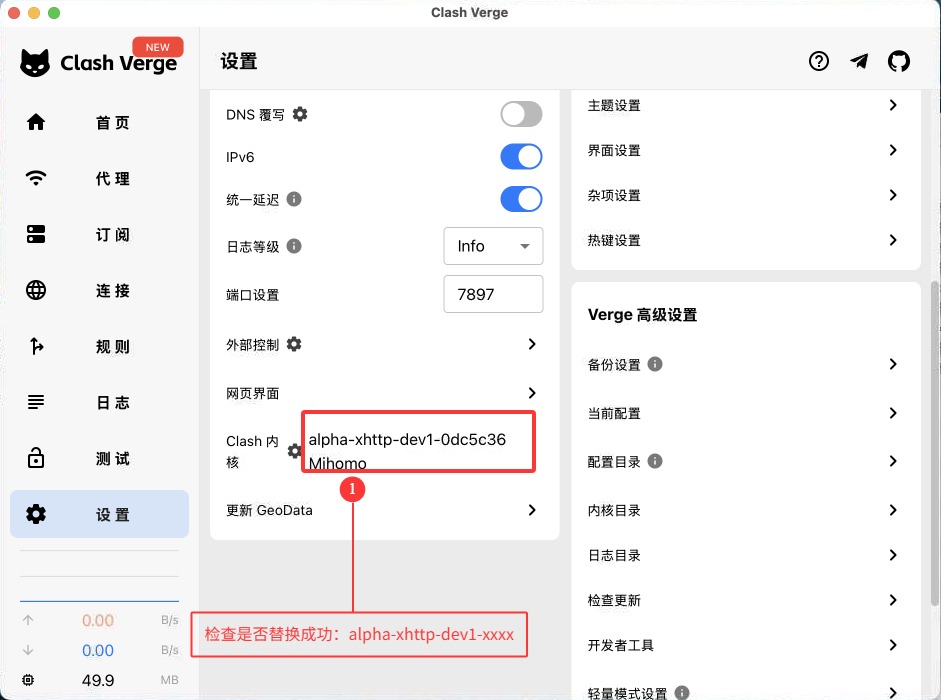
Task: Click Verge 高级设置 heading
Action: (642, 315)
